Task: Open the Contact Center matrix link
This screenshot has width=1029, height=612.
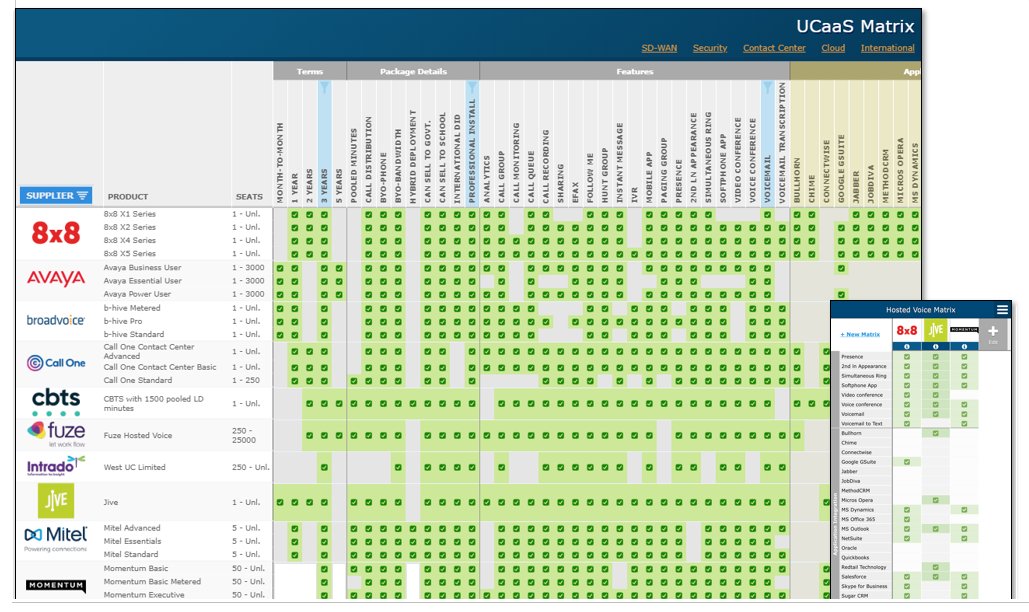Action: (x=774, y=48)
